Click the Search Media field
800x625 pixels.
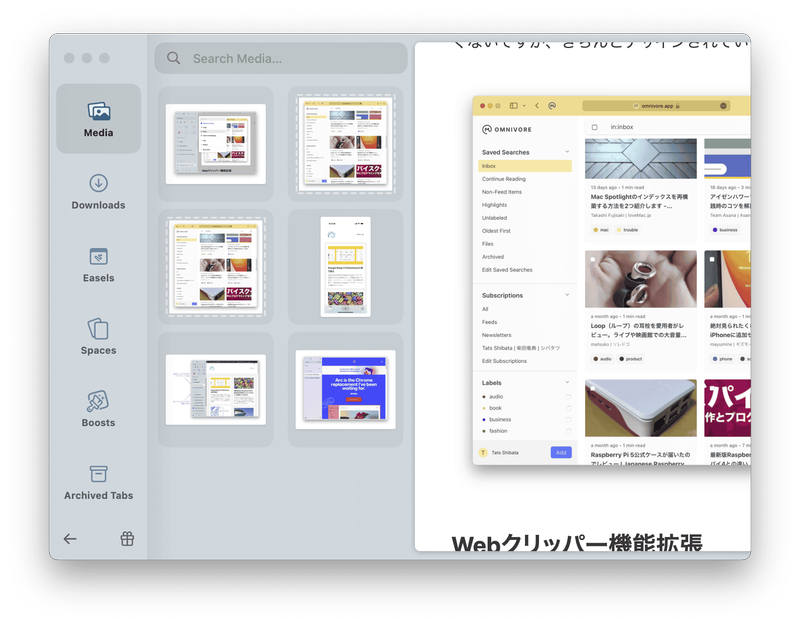click(281, 58)
